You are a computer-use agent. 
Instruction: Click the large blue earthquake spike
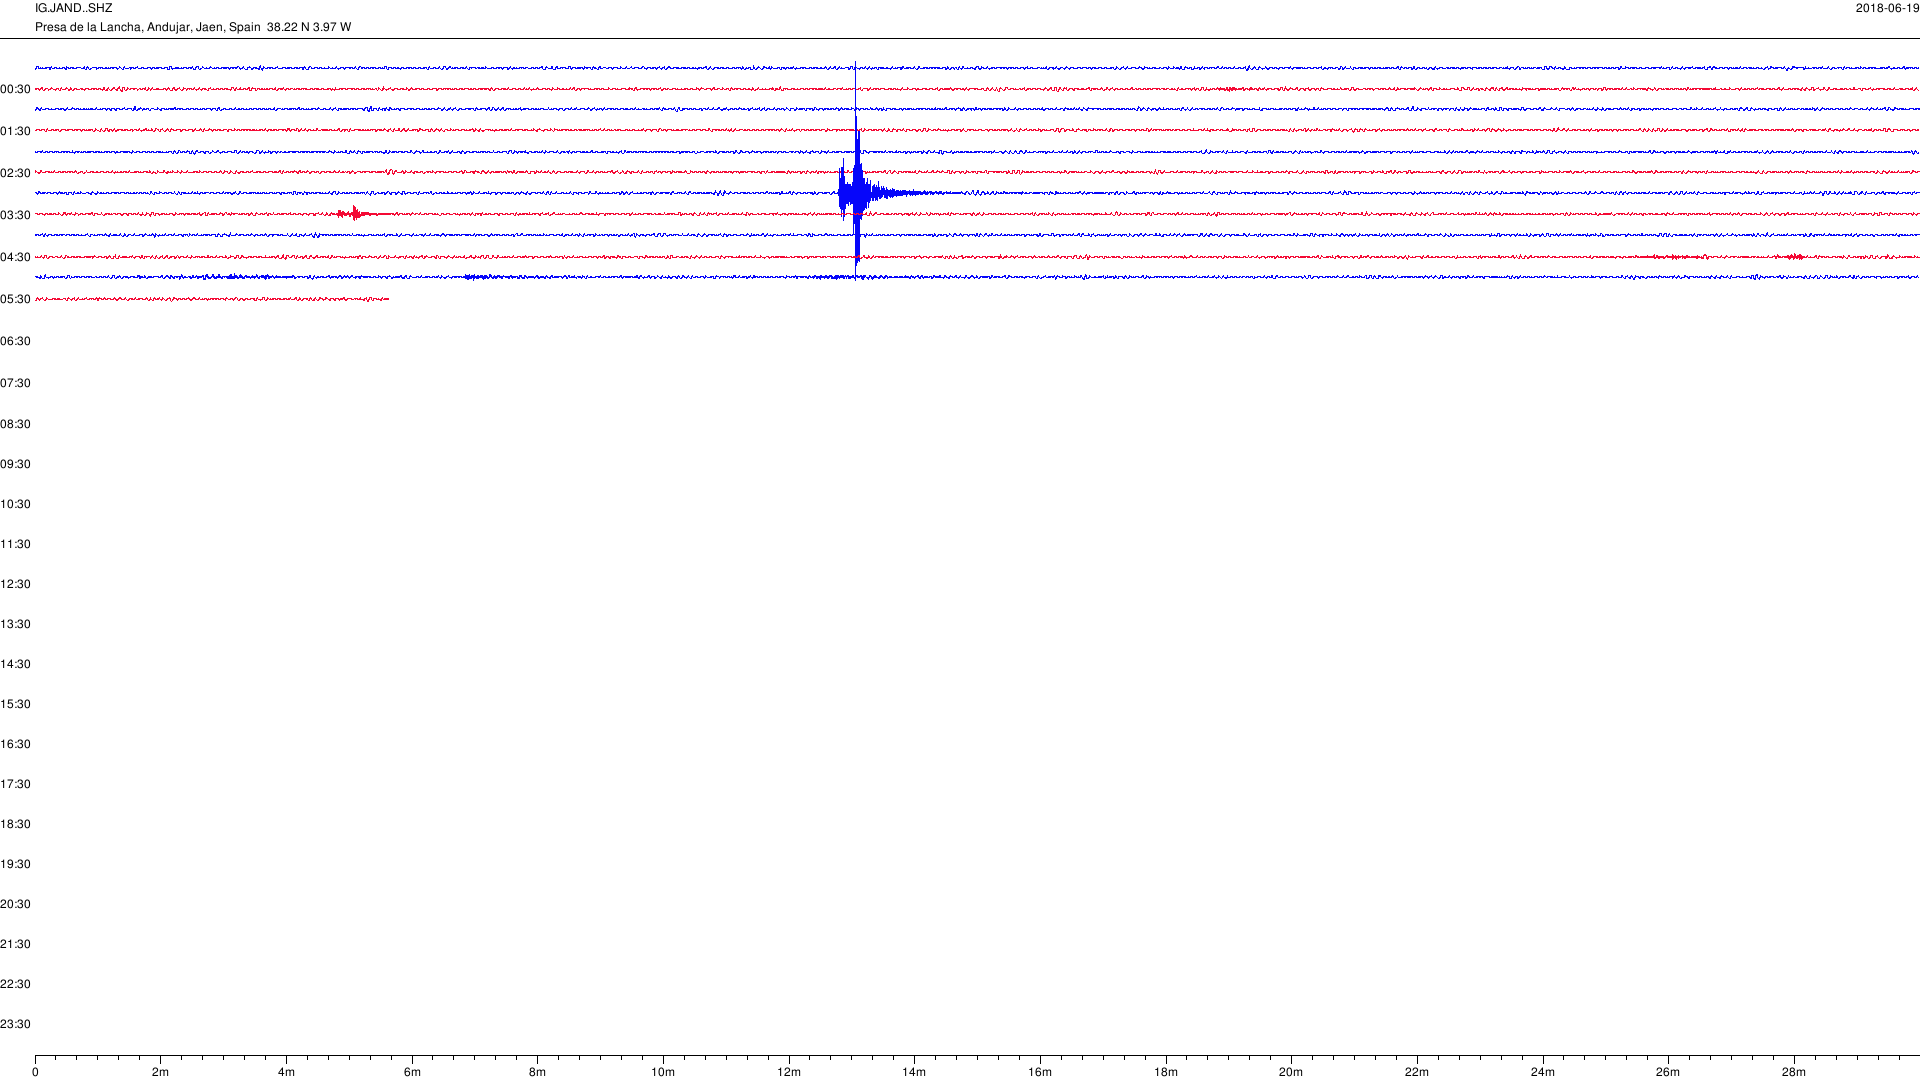pyautogui.click(x=857, y=192)
